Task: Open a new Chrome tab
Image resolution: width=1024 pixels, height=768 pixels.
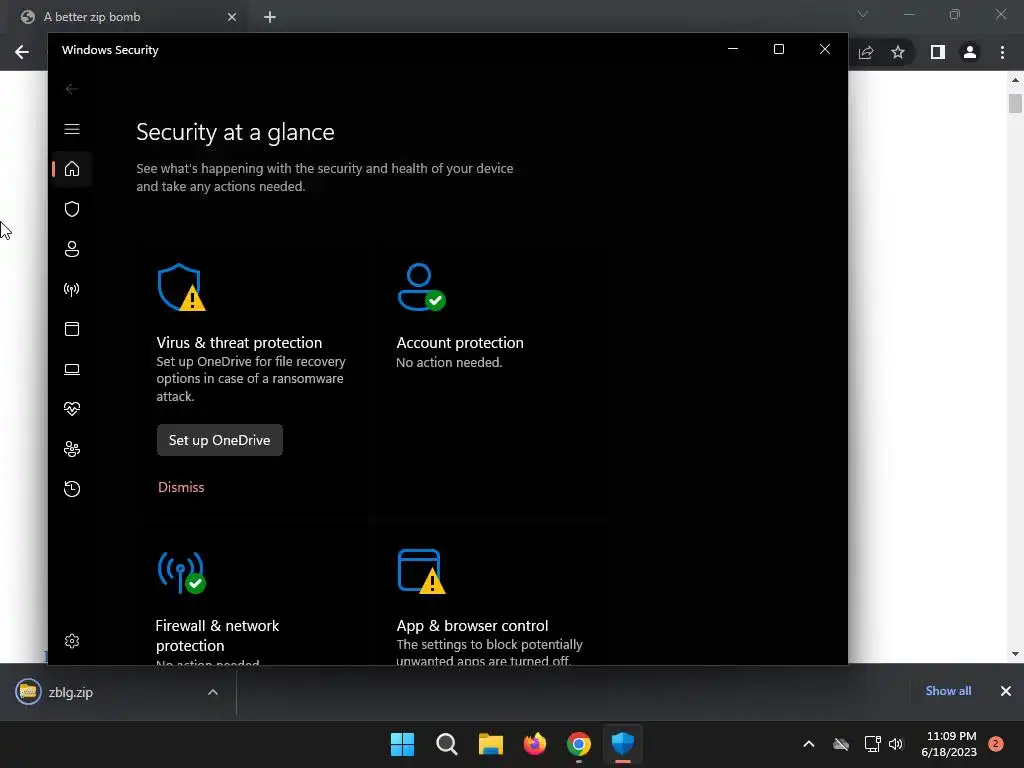Action: coord(270,17)
